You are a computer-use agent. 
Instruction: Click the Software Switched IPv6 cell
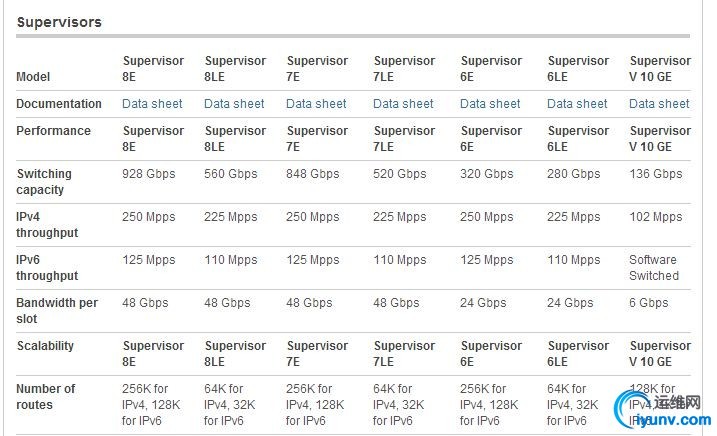tap(654, 268)
